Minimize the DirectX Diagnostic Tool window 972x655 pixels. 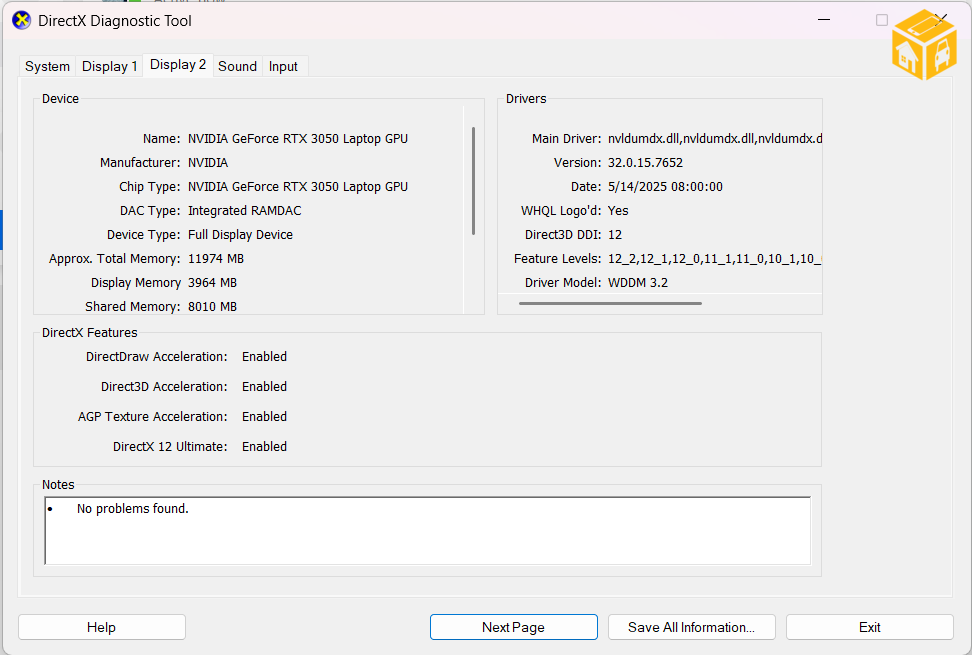(x=823, y=20)
